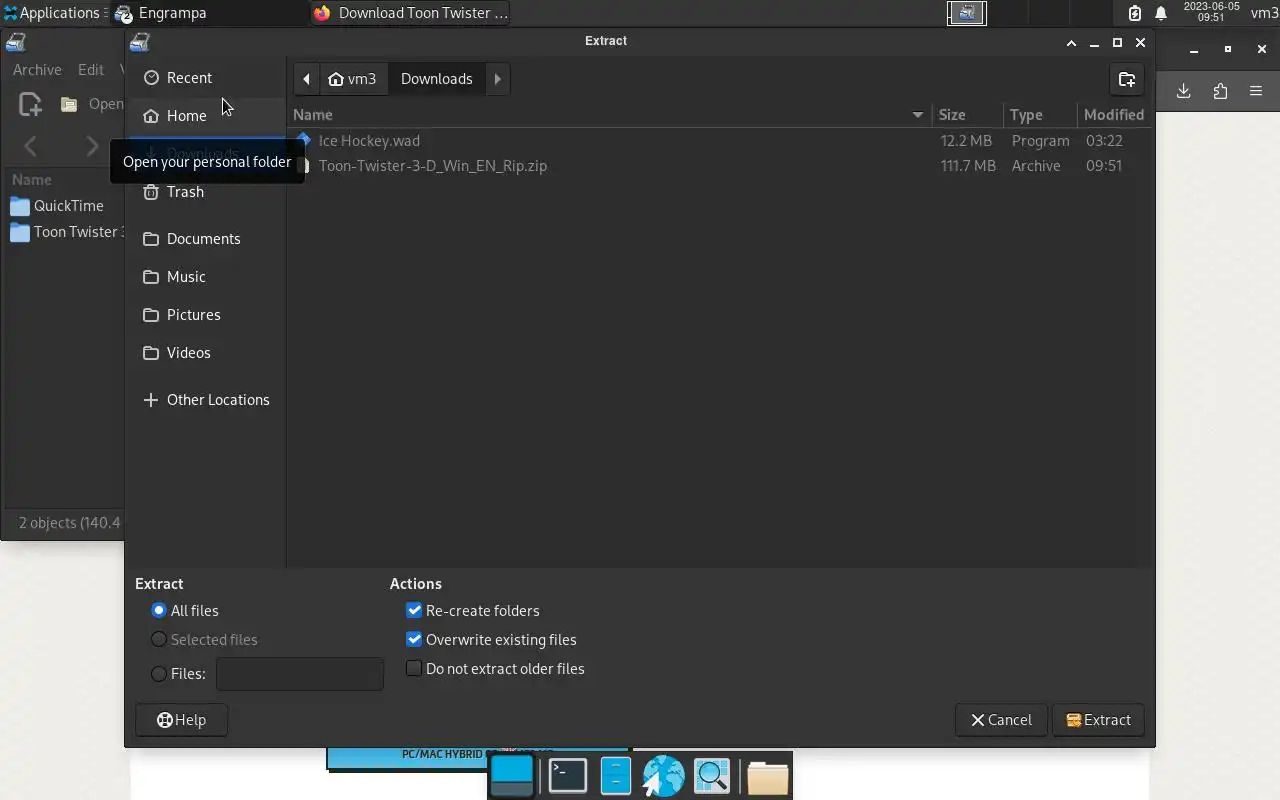This screenshot has height=800, width=1280.
Task: Go to Home in the sidebar
Action: [x=205, y=116]
